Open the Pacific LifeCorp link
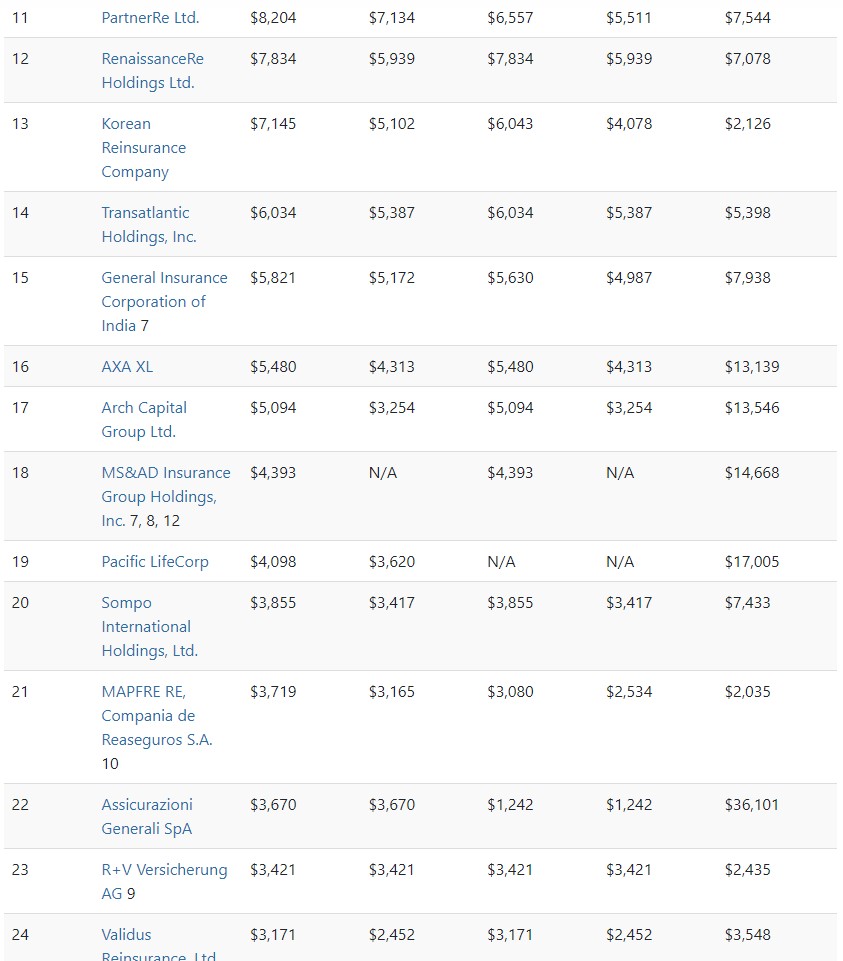Image resolution: width=843 pixels, height=961 pixels. [155, 562]
